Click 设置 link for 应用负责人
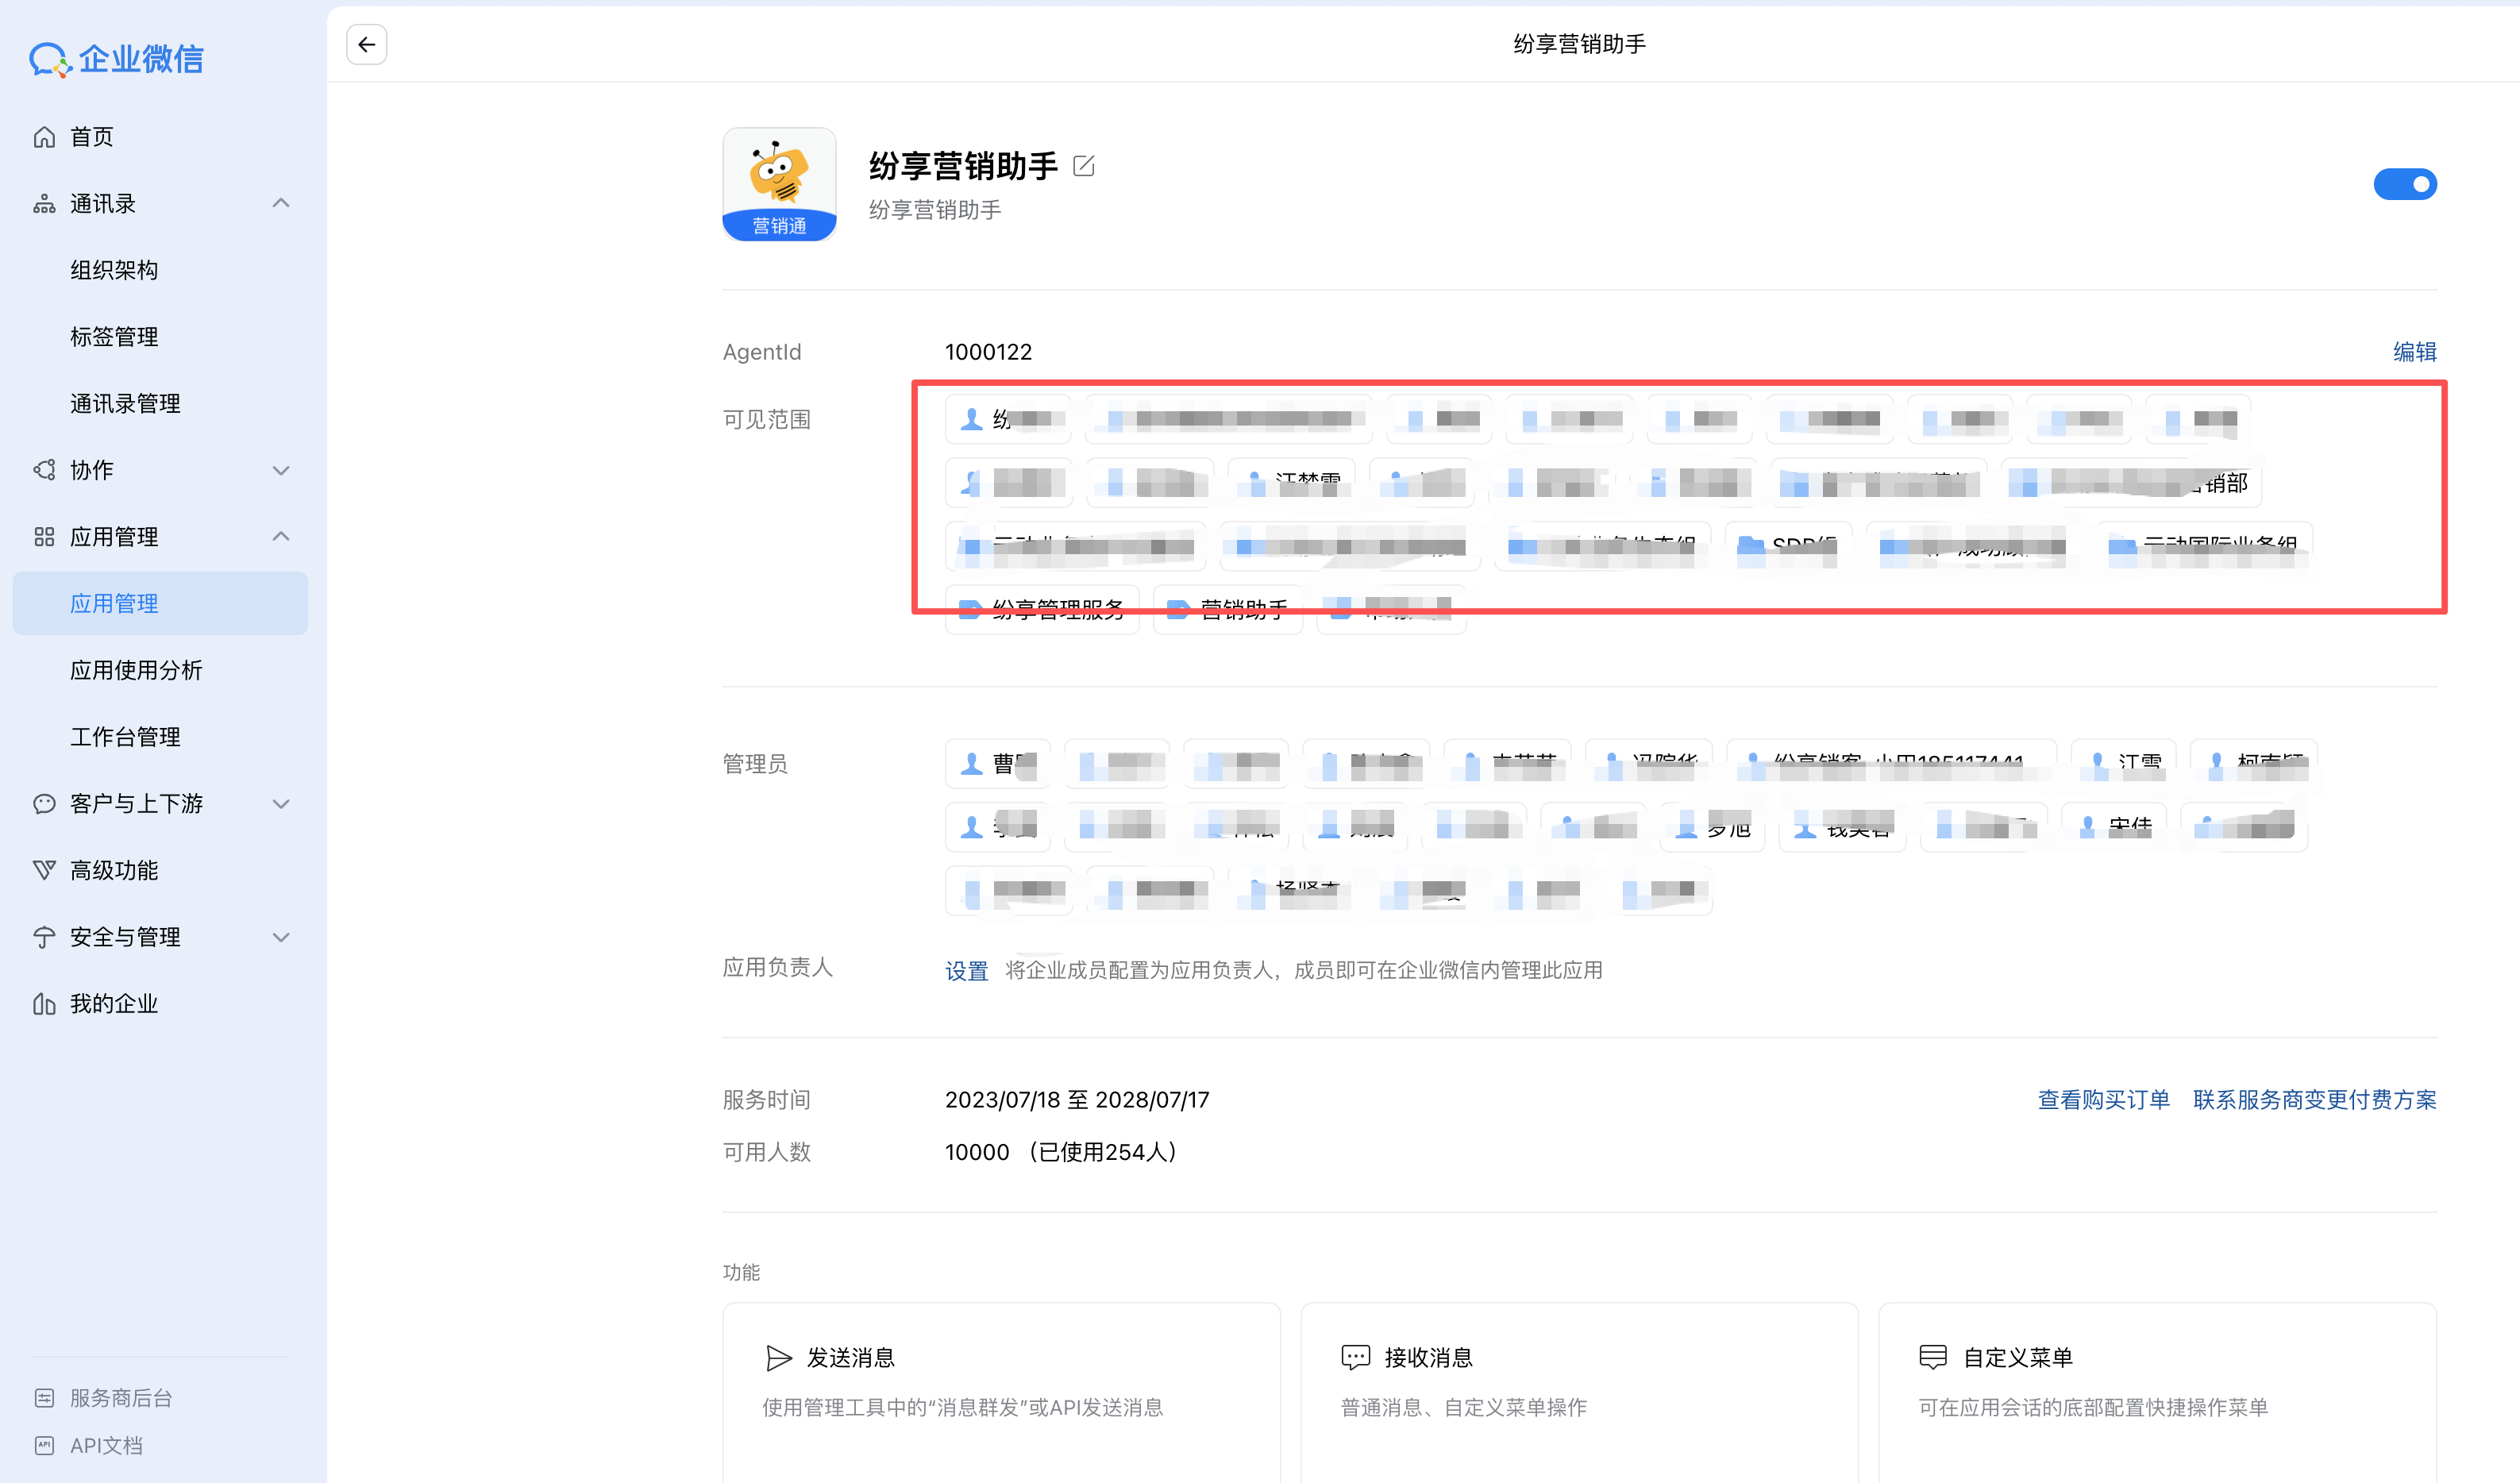The width and height of the screenshot is (2520, 1483). click(x=966, y=971)
